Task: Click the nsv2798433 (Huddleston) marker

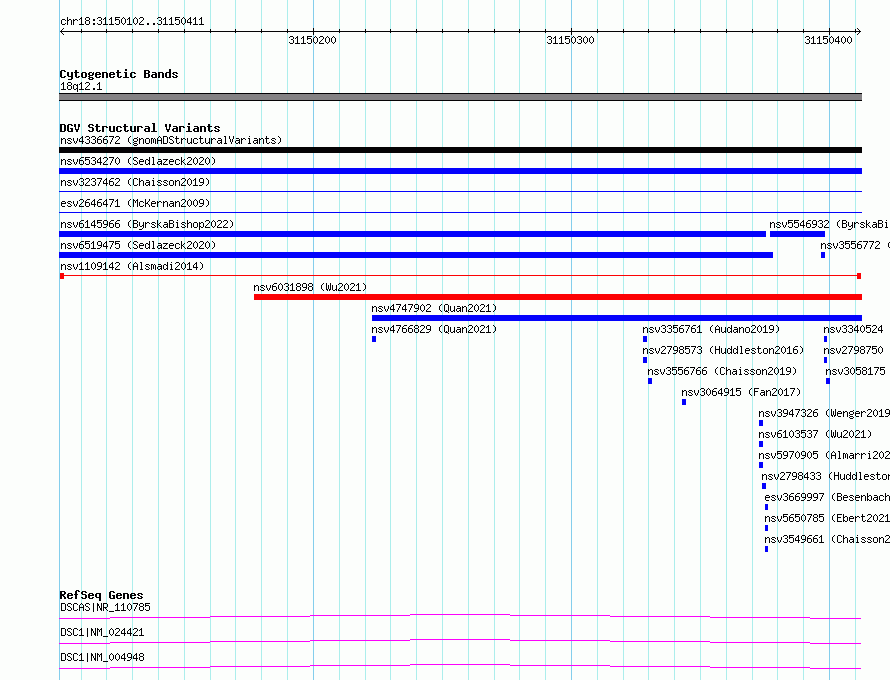Action: point(764,486)
